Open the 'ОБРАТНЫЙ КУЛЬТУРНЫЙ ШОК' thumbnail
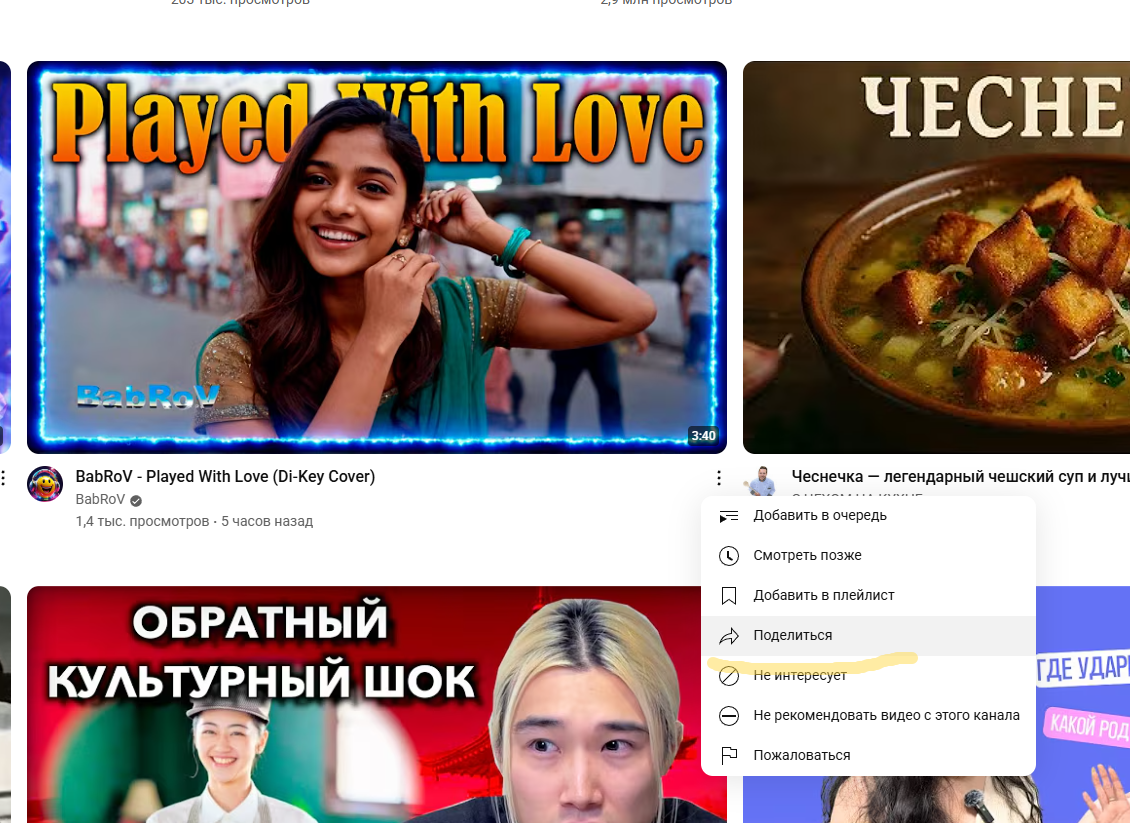 pyautogui.click(x=377, y=704)
